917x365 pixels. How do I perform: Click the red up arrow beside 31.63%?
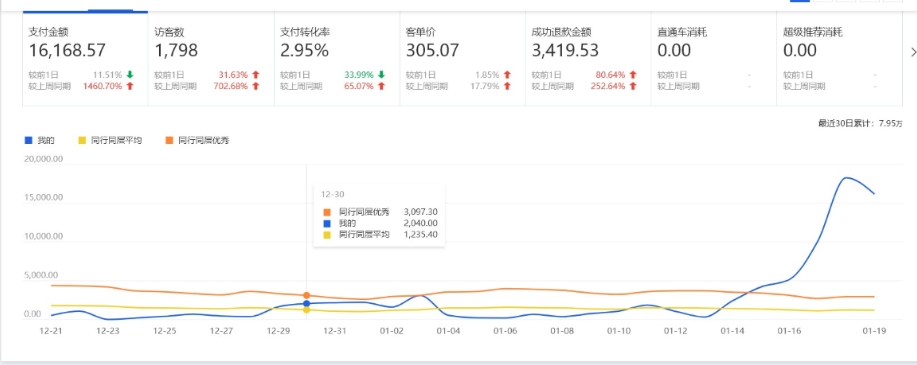[x=256, y=75]
